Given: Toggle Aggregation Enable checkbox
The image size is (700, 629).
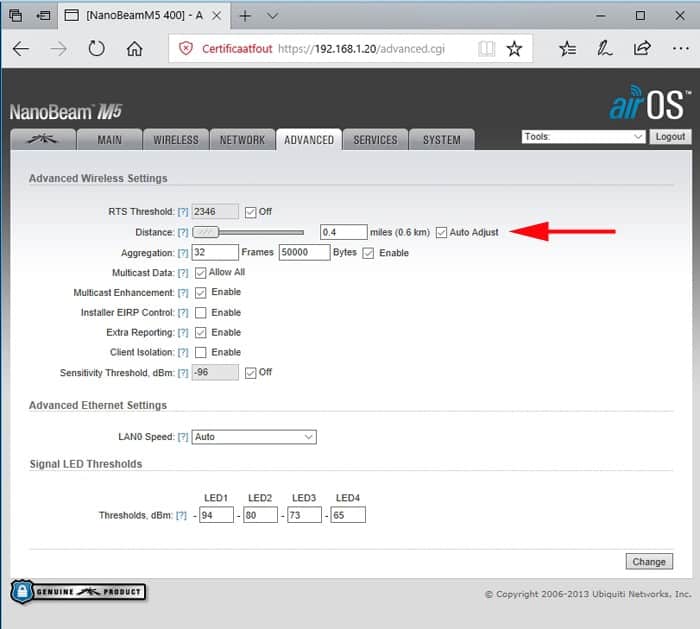Looking at the screenshot, I should click(368, 253).
